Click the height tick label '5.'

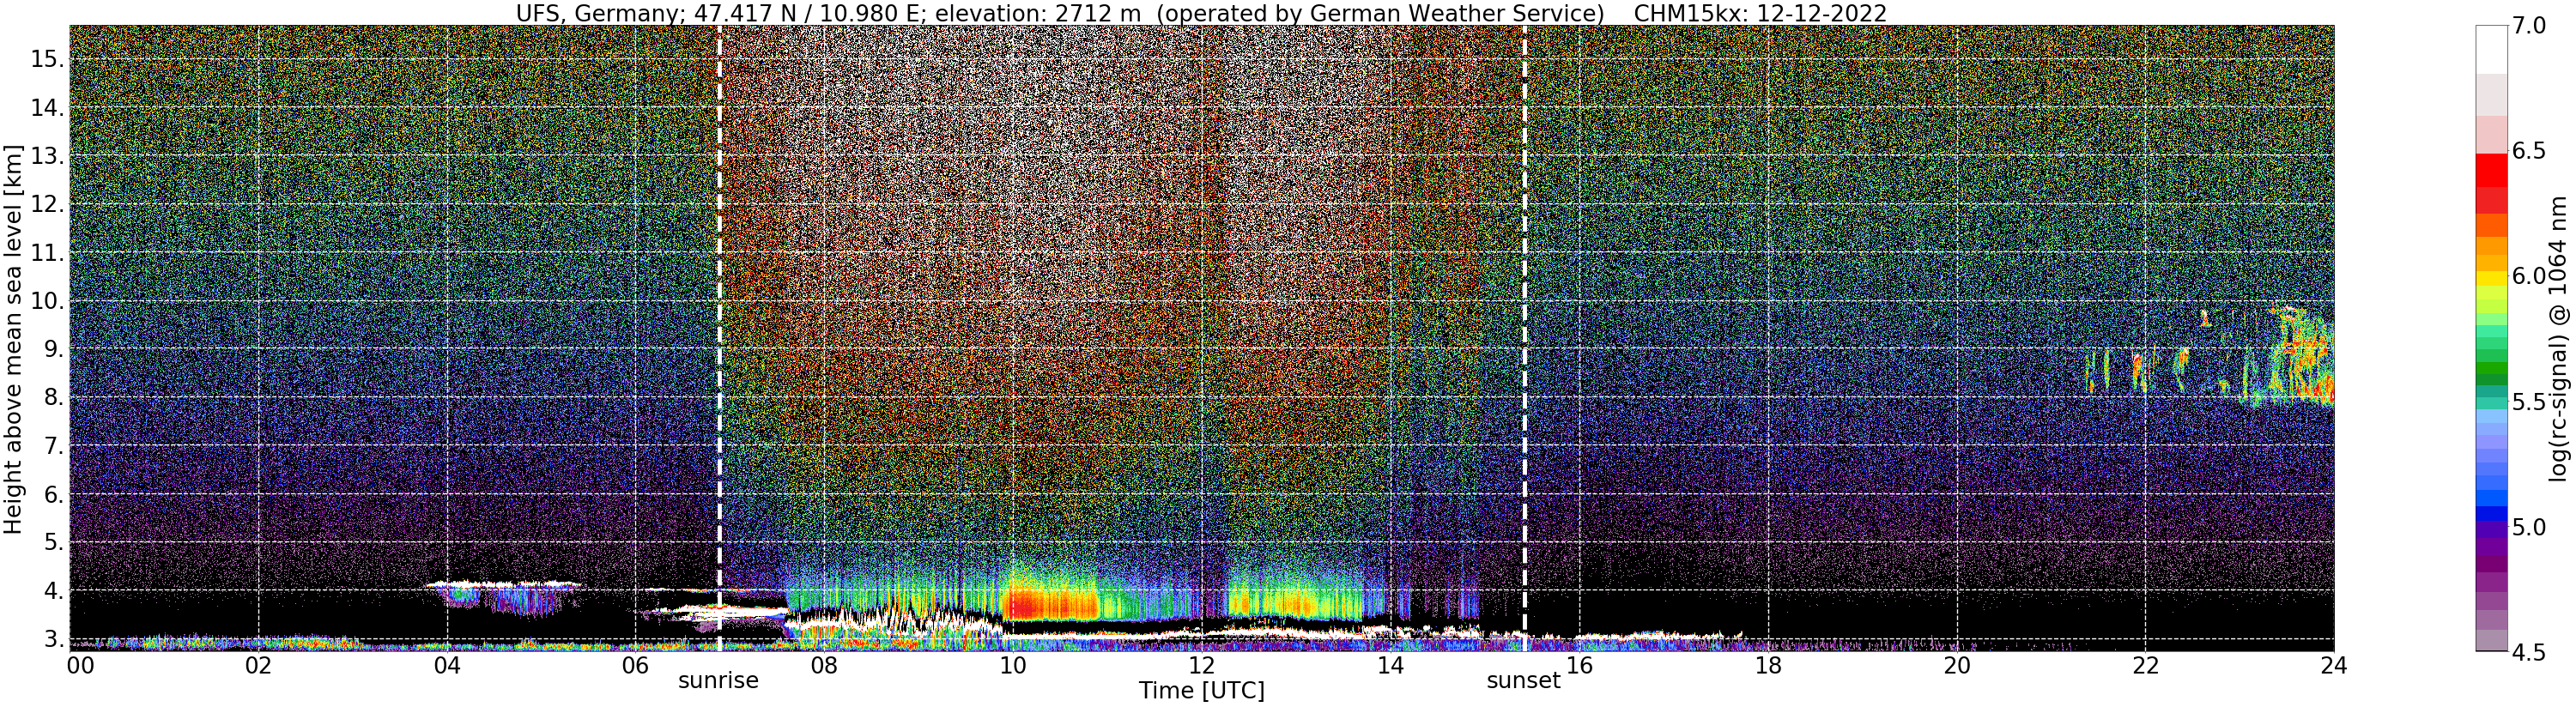click(53, 543)
